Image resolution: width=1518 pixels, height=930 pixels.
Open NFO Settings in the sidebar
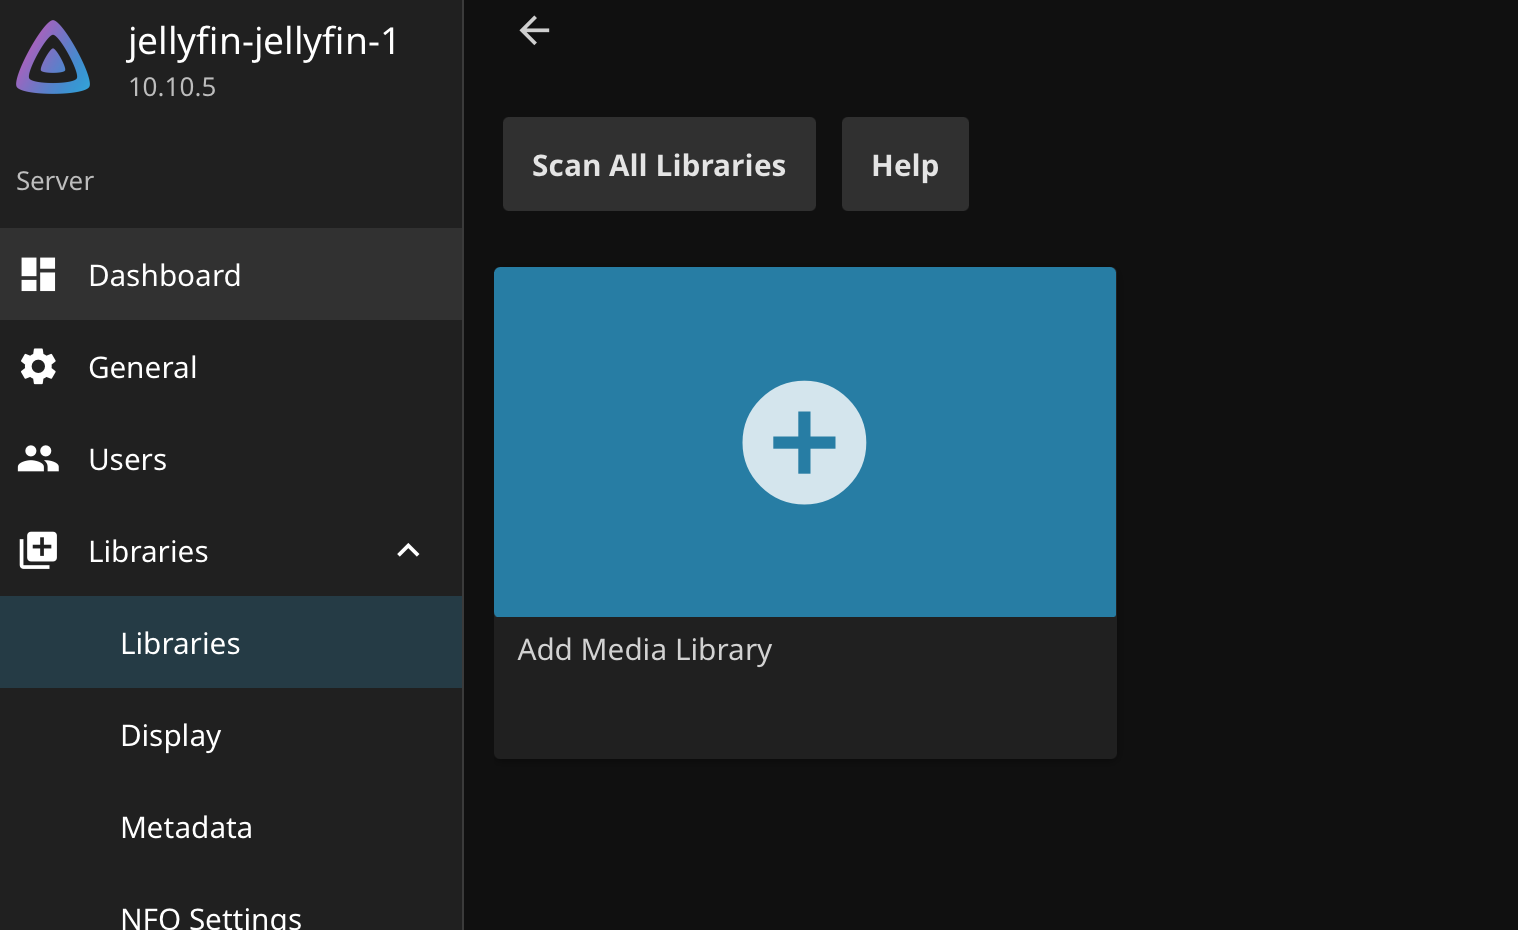211,916
